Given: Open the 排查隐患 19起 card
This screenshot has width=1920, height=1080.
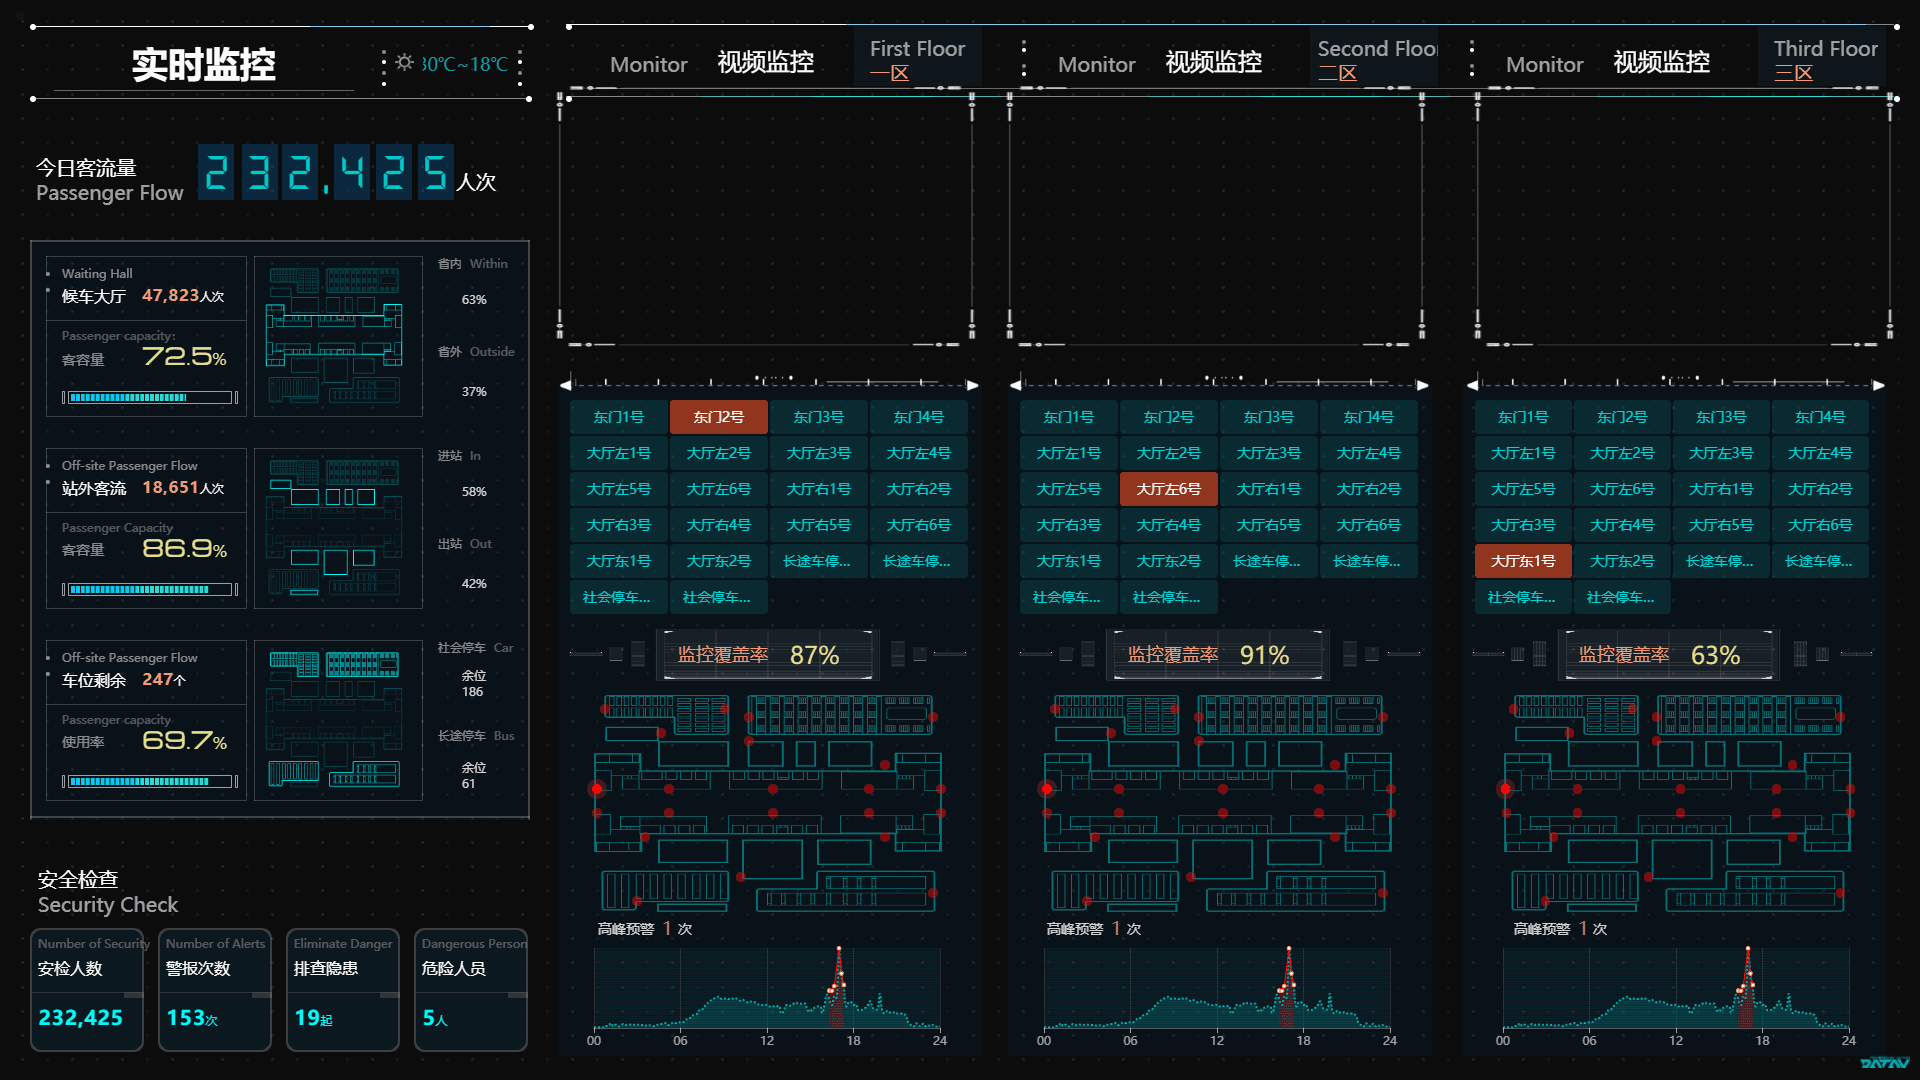Looking at the screenshot, I should [343, 990].
